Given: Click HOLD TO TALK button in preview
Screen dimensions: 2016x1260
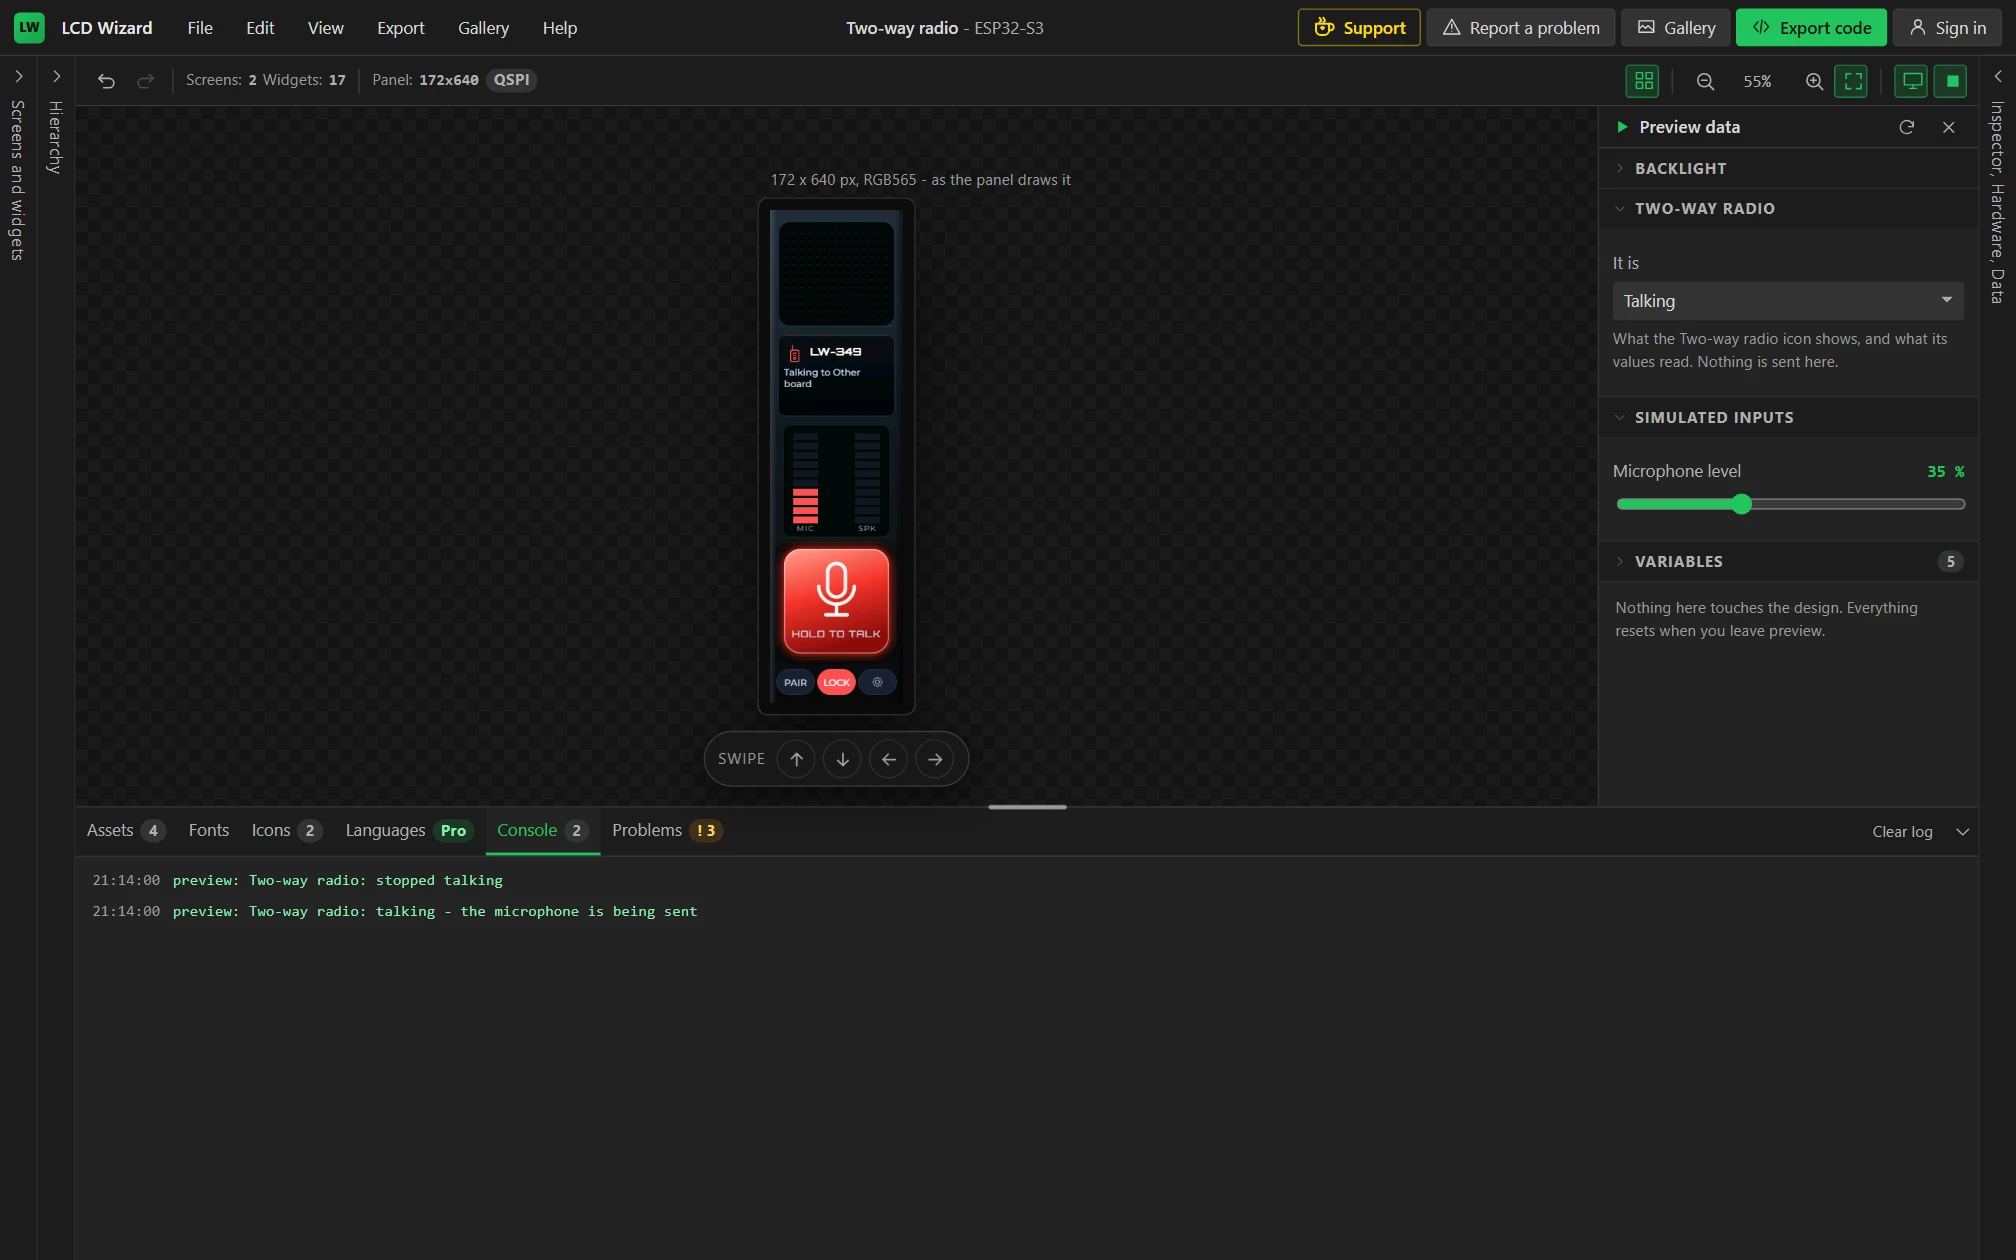Looking at the screenshot, I should (x=836, y=600).
